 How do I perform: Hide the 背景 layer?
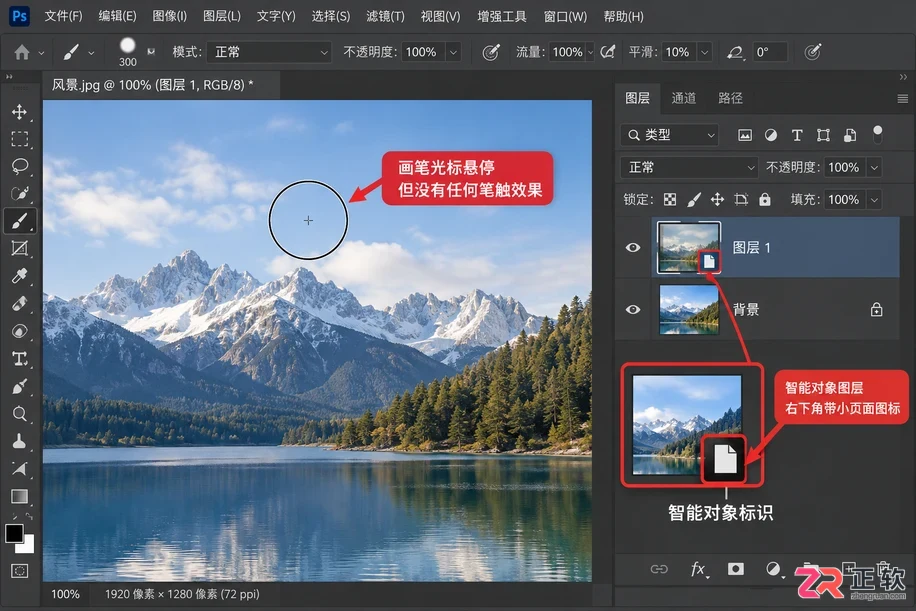coord(633,310)
